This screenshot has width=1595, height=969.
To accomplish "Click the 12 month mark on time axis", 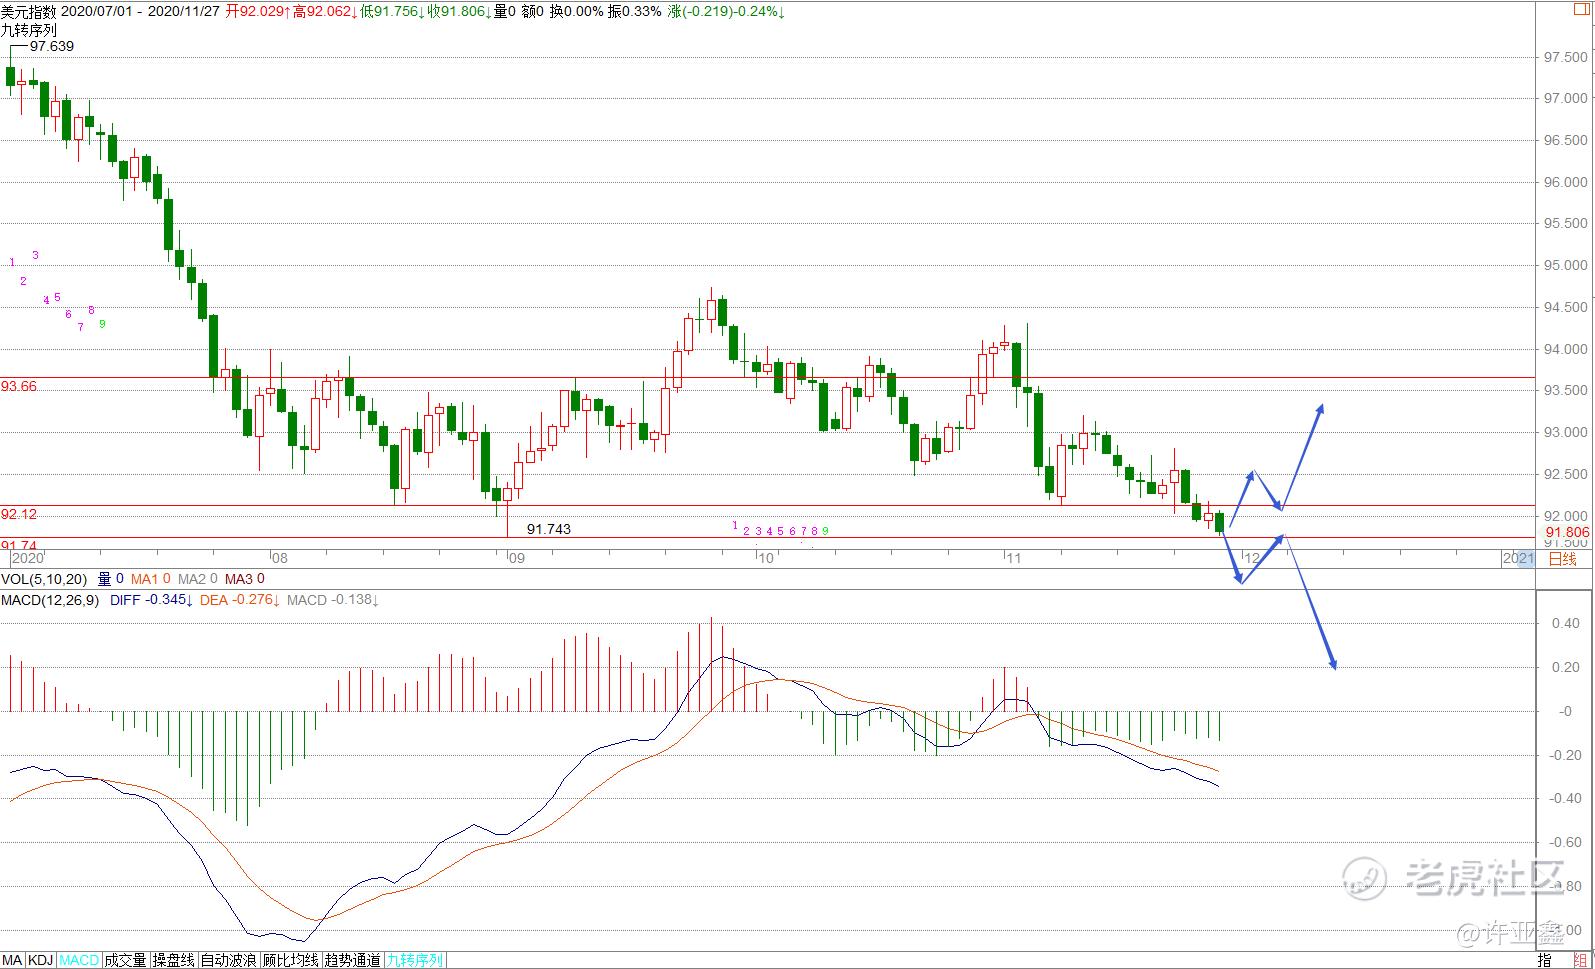I will pos(1250,558).
